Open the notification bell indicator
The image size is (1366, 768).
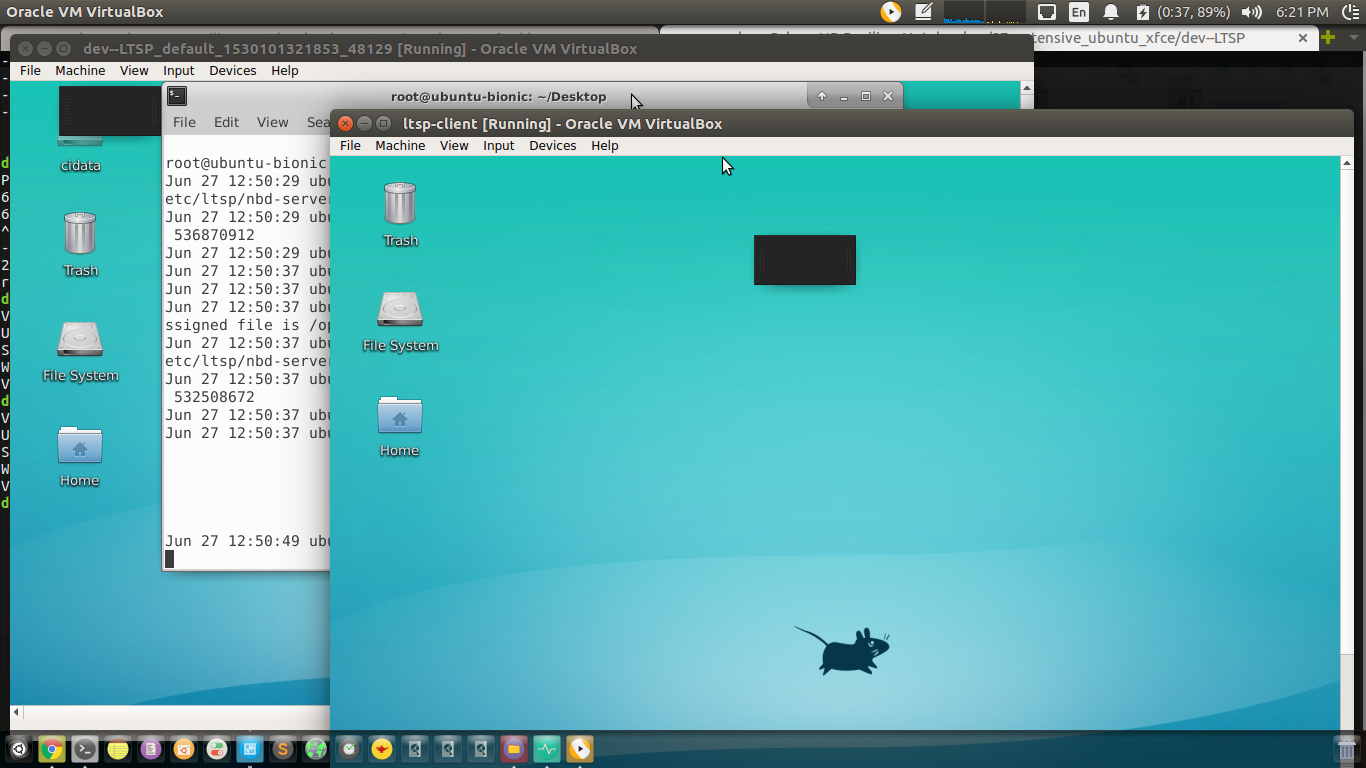(x=1111, y=12)
